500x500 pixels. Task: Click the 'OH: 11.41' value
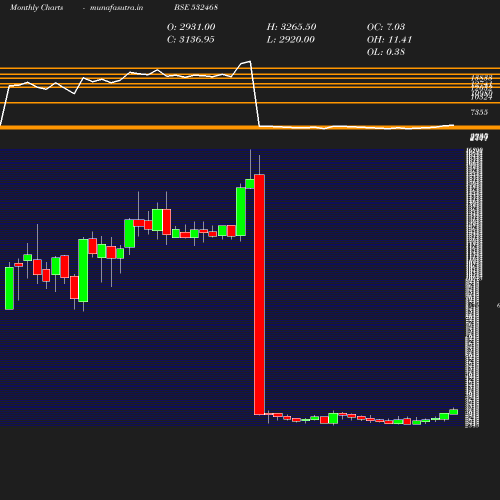389,39
